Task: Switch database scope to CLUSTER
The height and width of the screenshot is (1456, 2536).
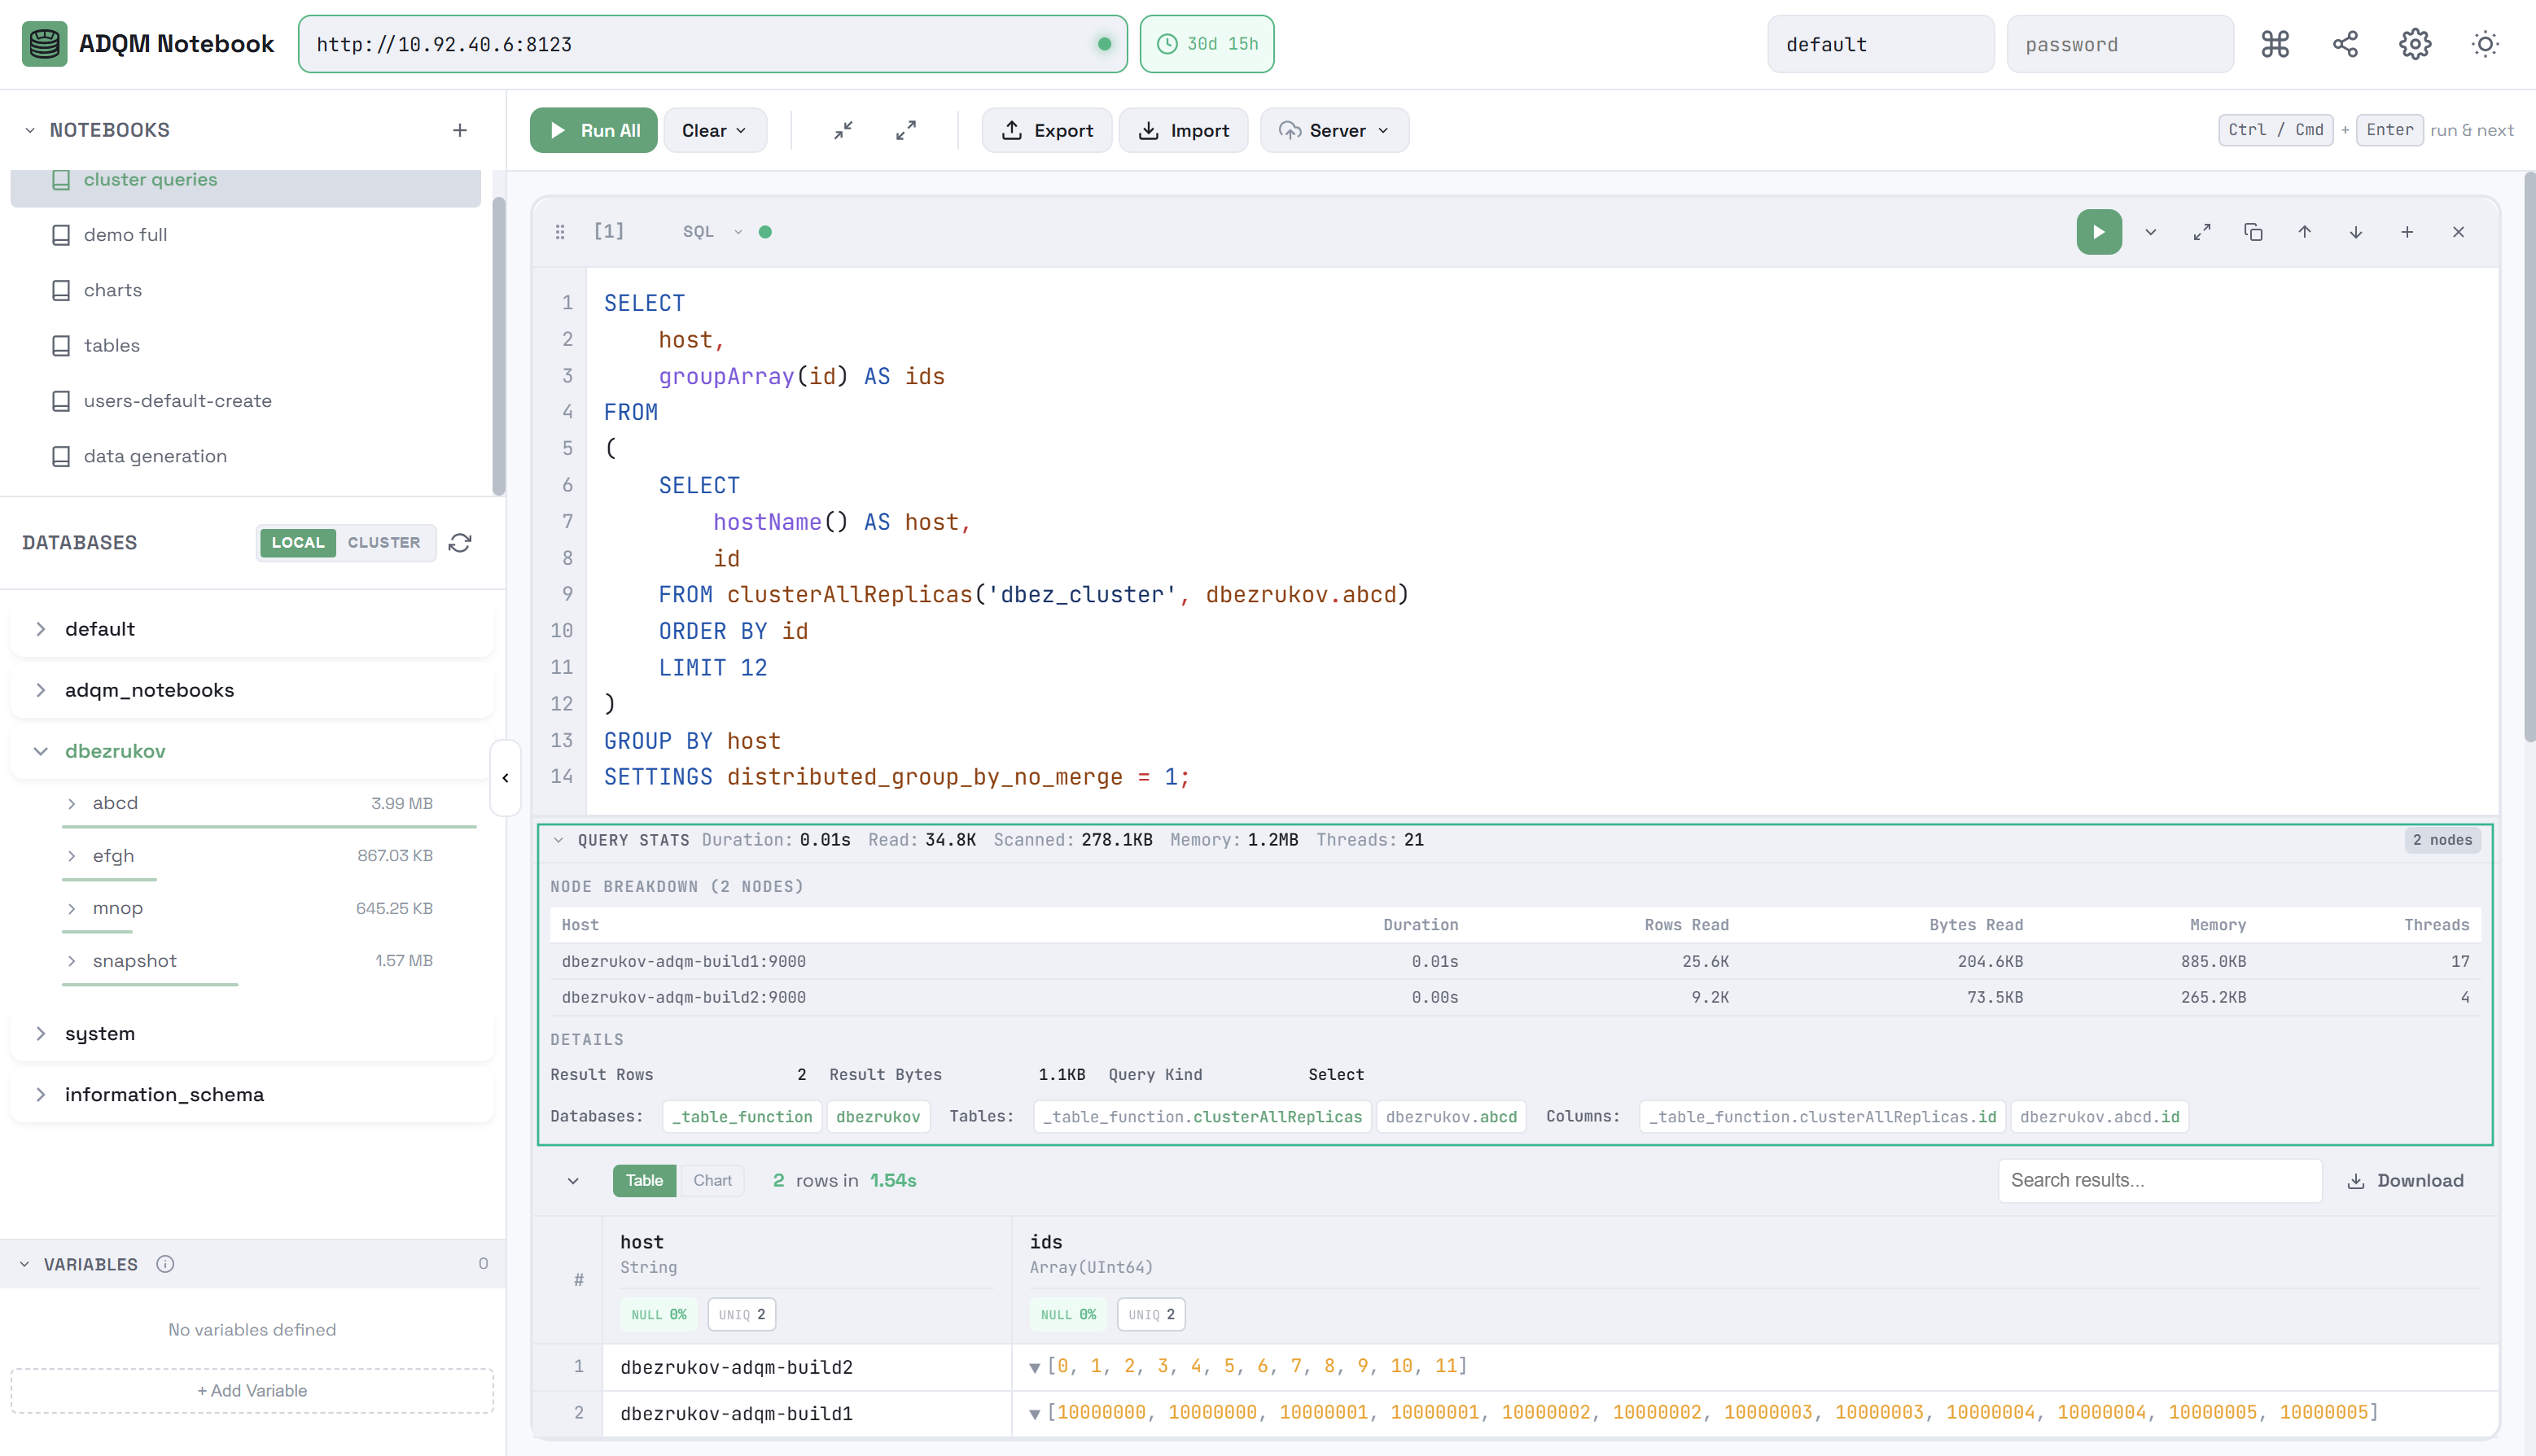Action: pyautogui.click(x=384, y=542)
